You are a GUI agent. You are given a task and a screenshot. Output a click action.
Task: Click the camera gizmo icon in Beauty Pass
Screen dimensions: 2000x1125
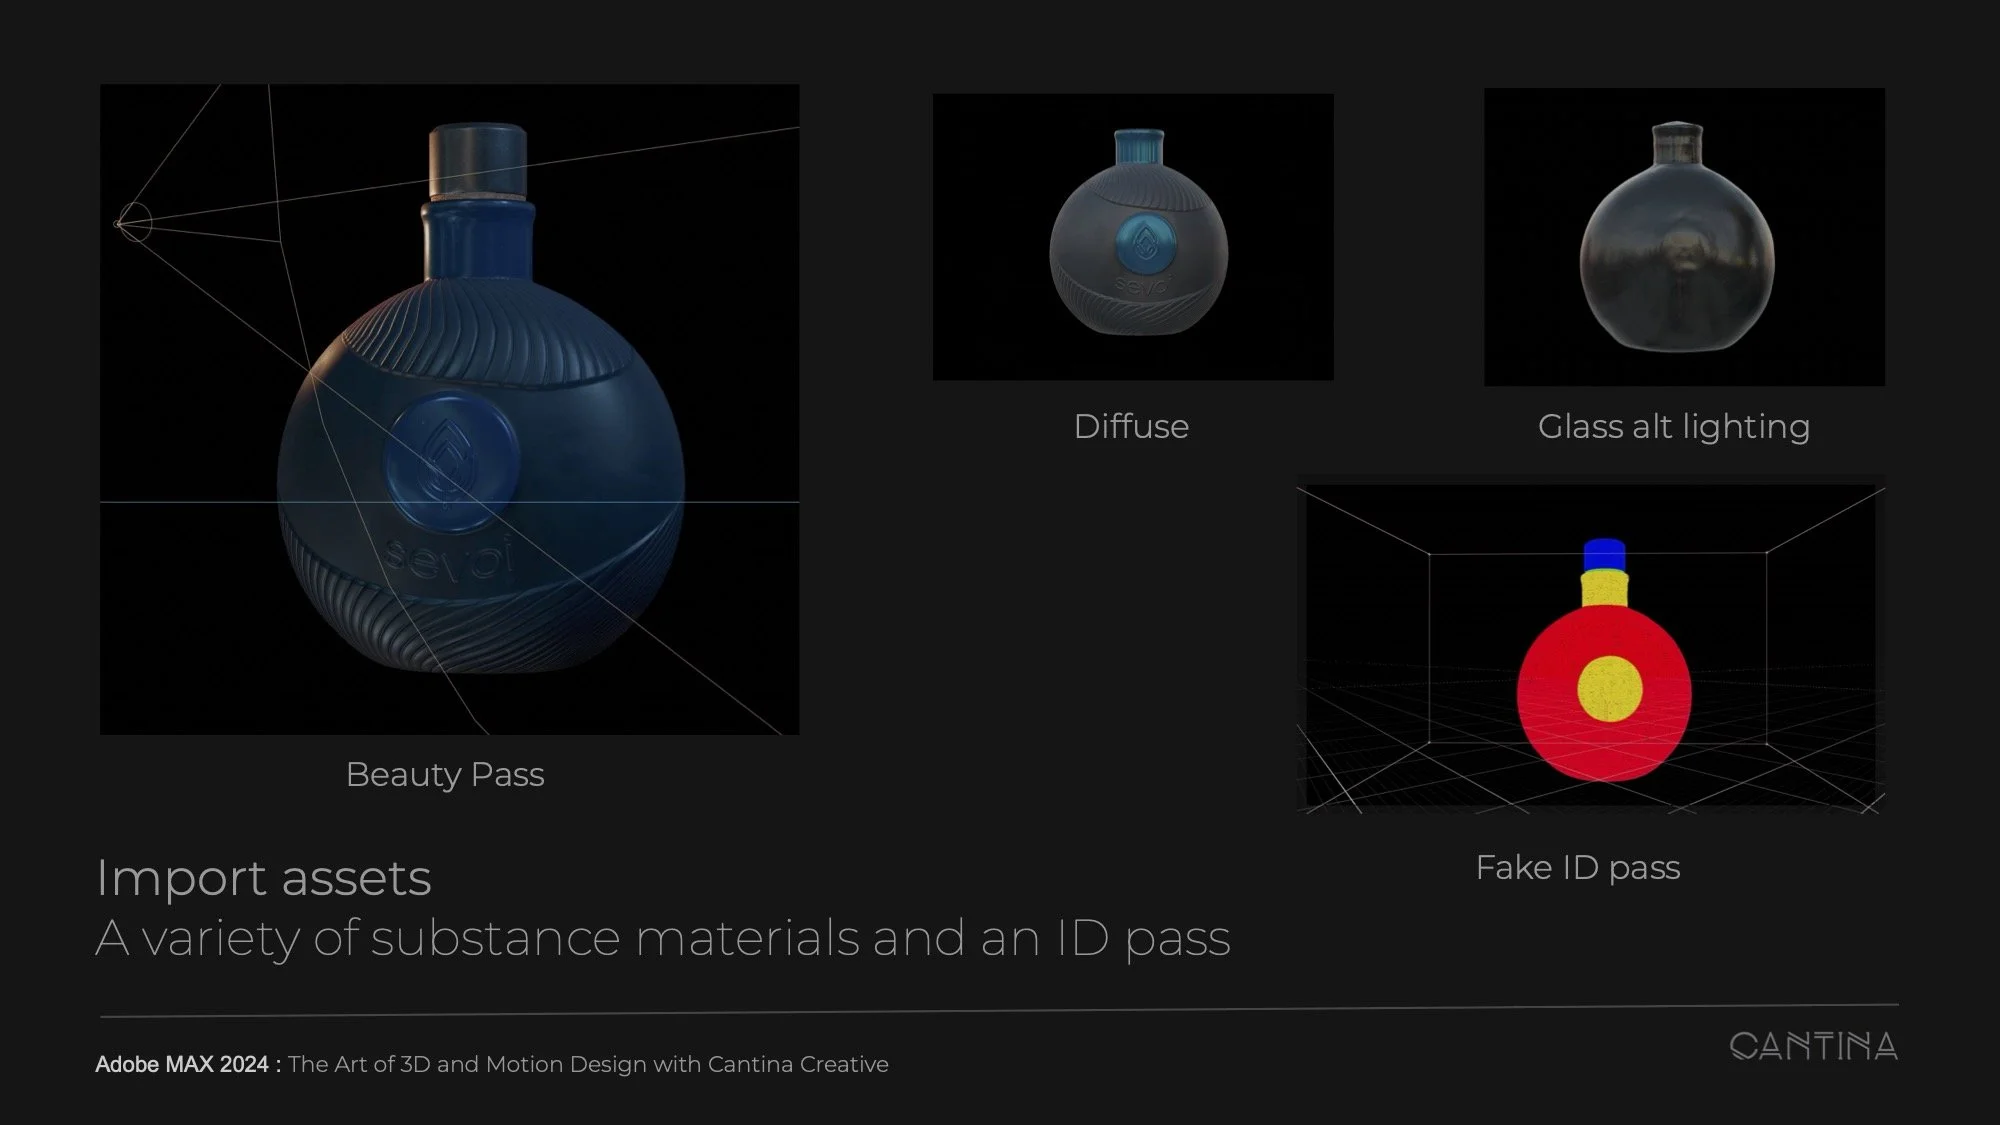tap(133, 222)
